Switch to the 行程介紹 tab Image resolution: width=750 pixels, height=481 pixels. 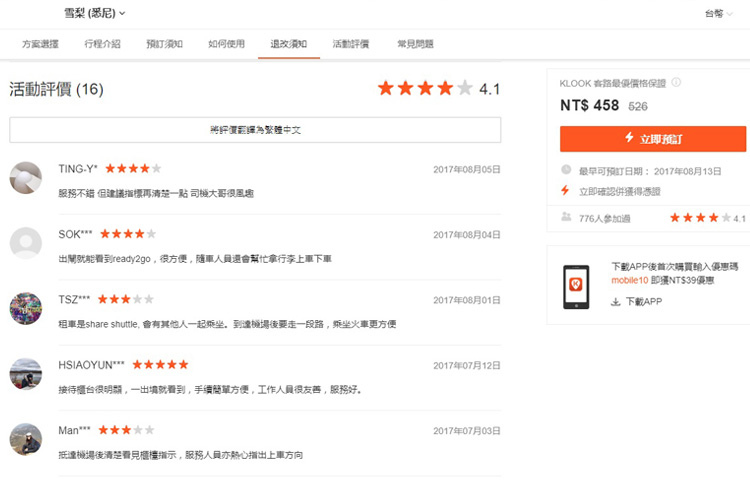[102, 44]
